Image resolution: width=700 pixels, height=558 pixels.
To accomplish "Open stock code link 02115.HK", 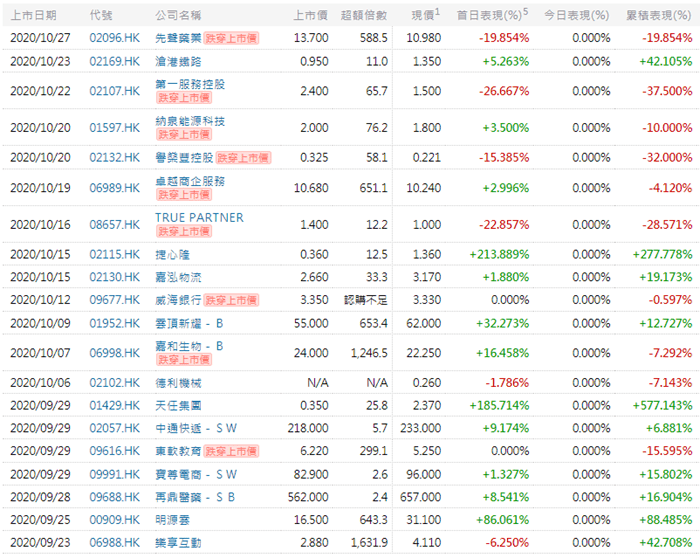I will point(114,254).
